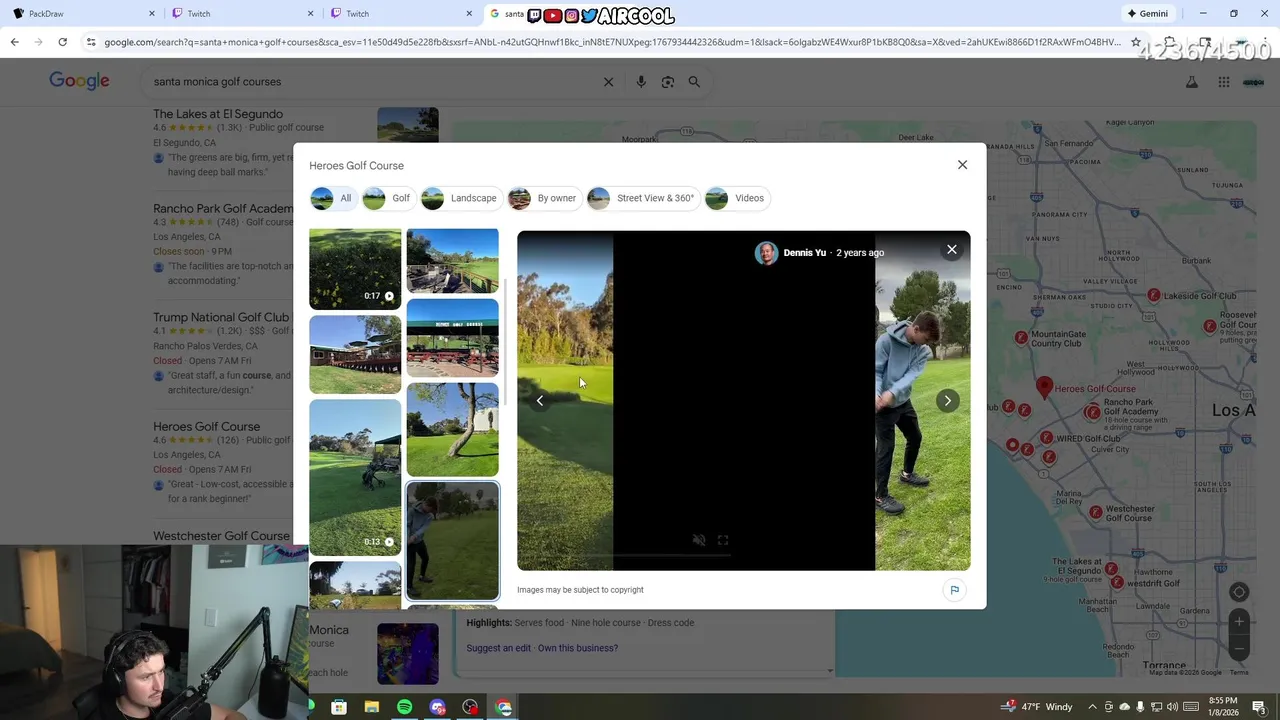This screenshot has height=720, width=1280.
Task: Click Suggest an edit link
Action: [x=498, y=648]
